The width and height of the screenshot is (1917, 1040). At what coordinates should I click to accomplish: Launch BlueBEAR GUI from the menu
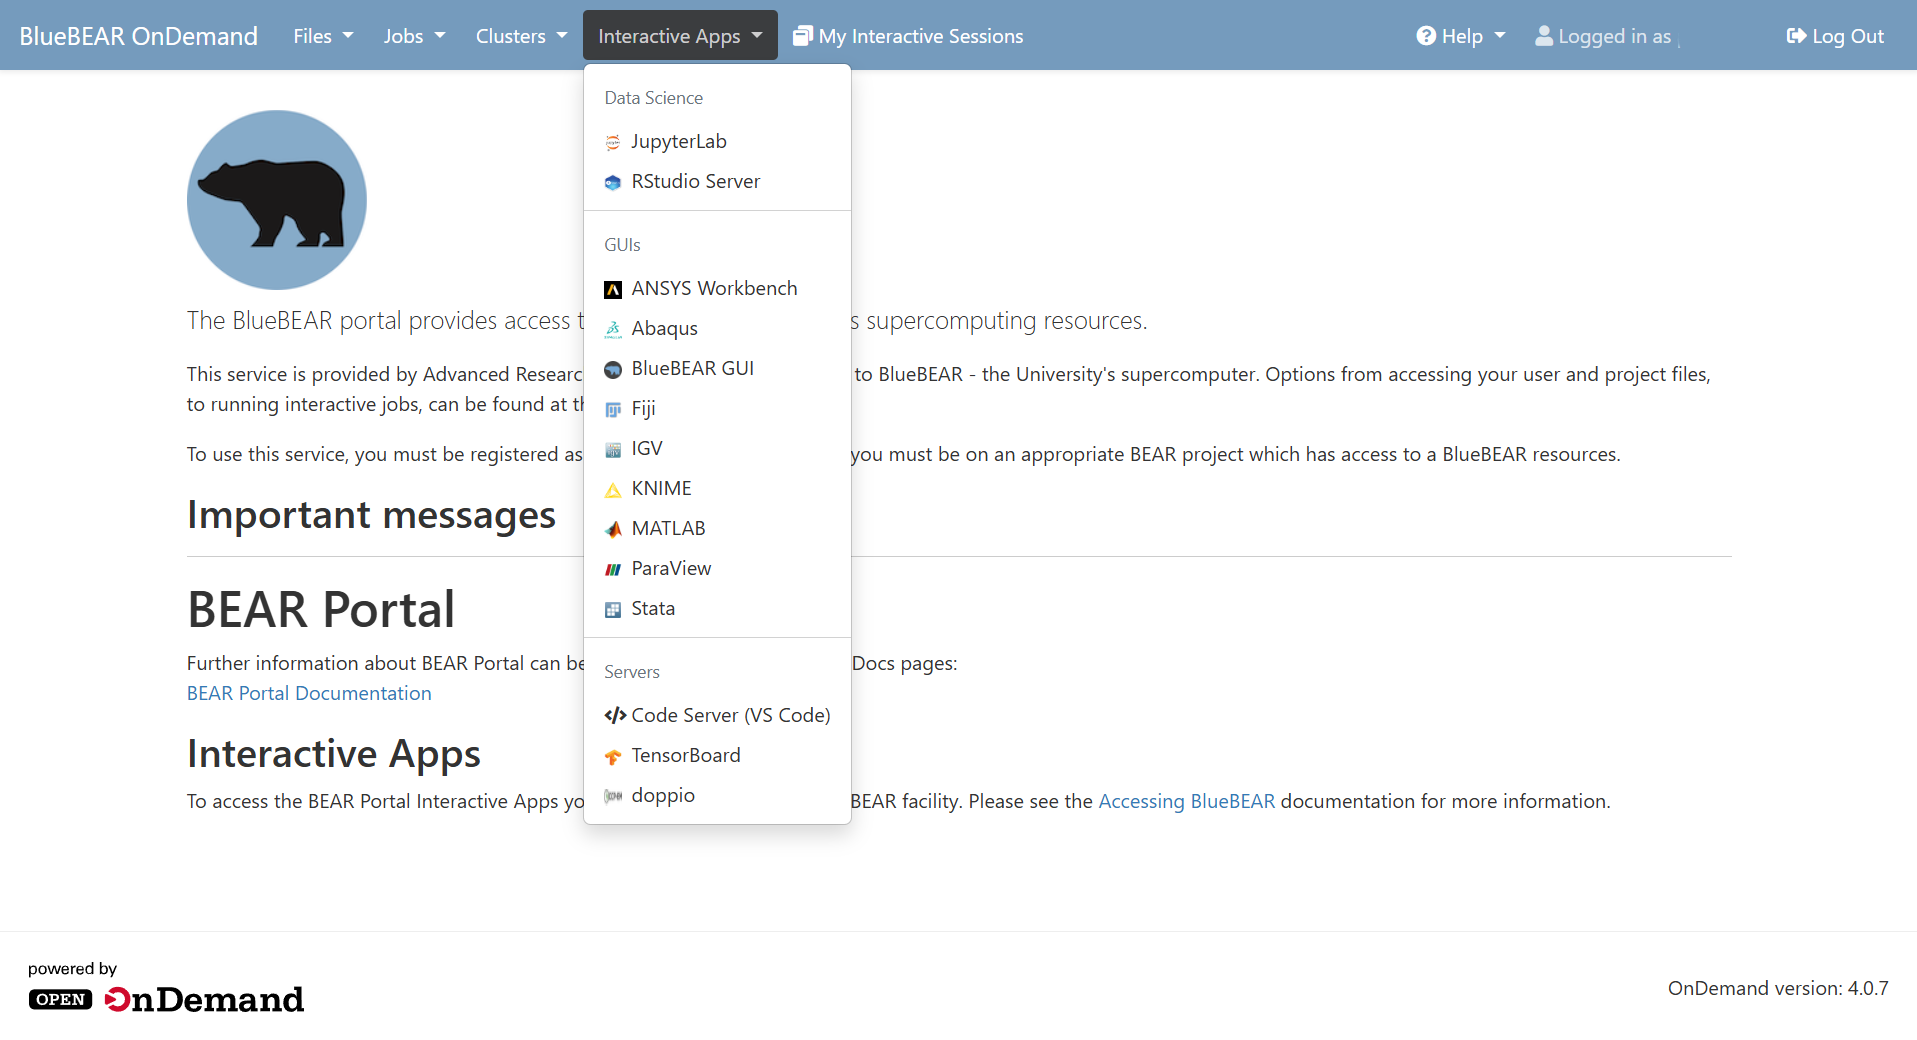692,369
